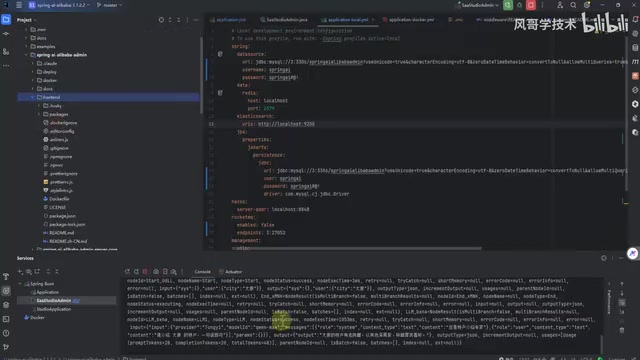Open the Git tool window icon
The height and width of the screenshot is (360, 640).
(6, 347)
